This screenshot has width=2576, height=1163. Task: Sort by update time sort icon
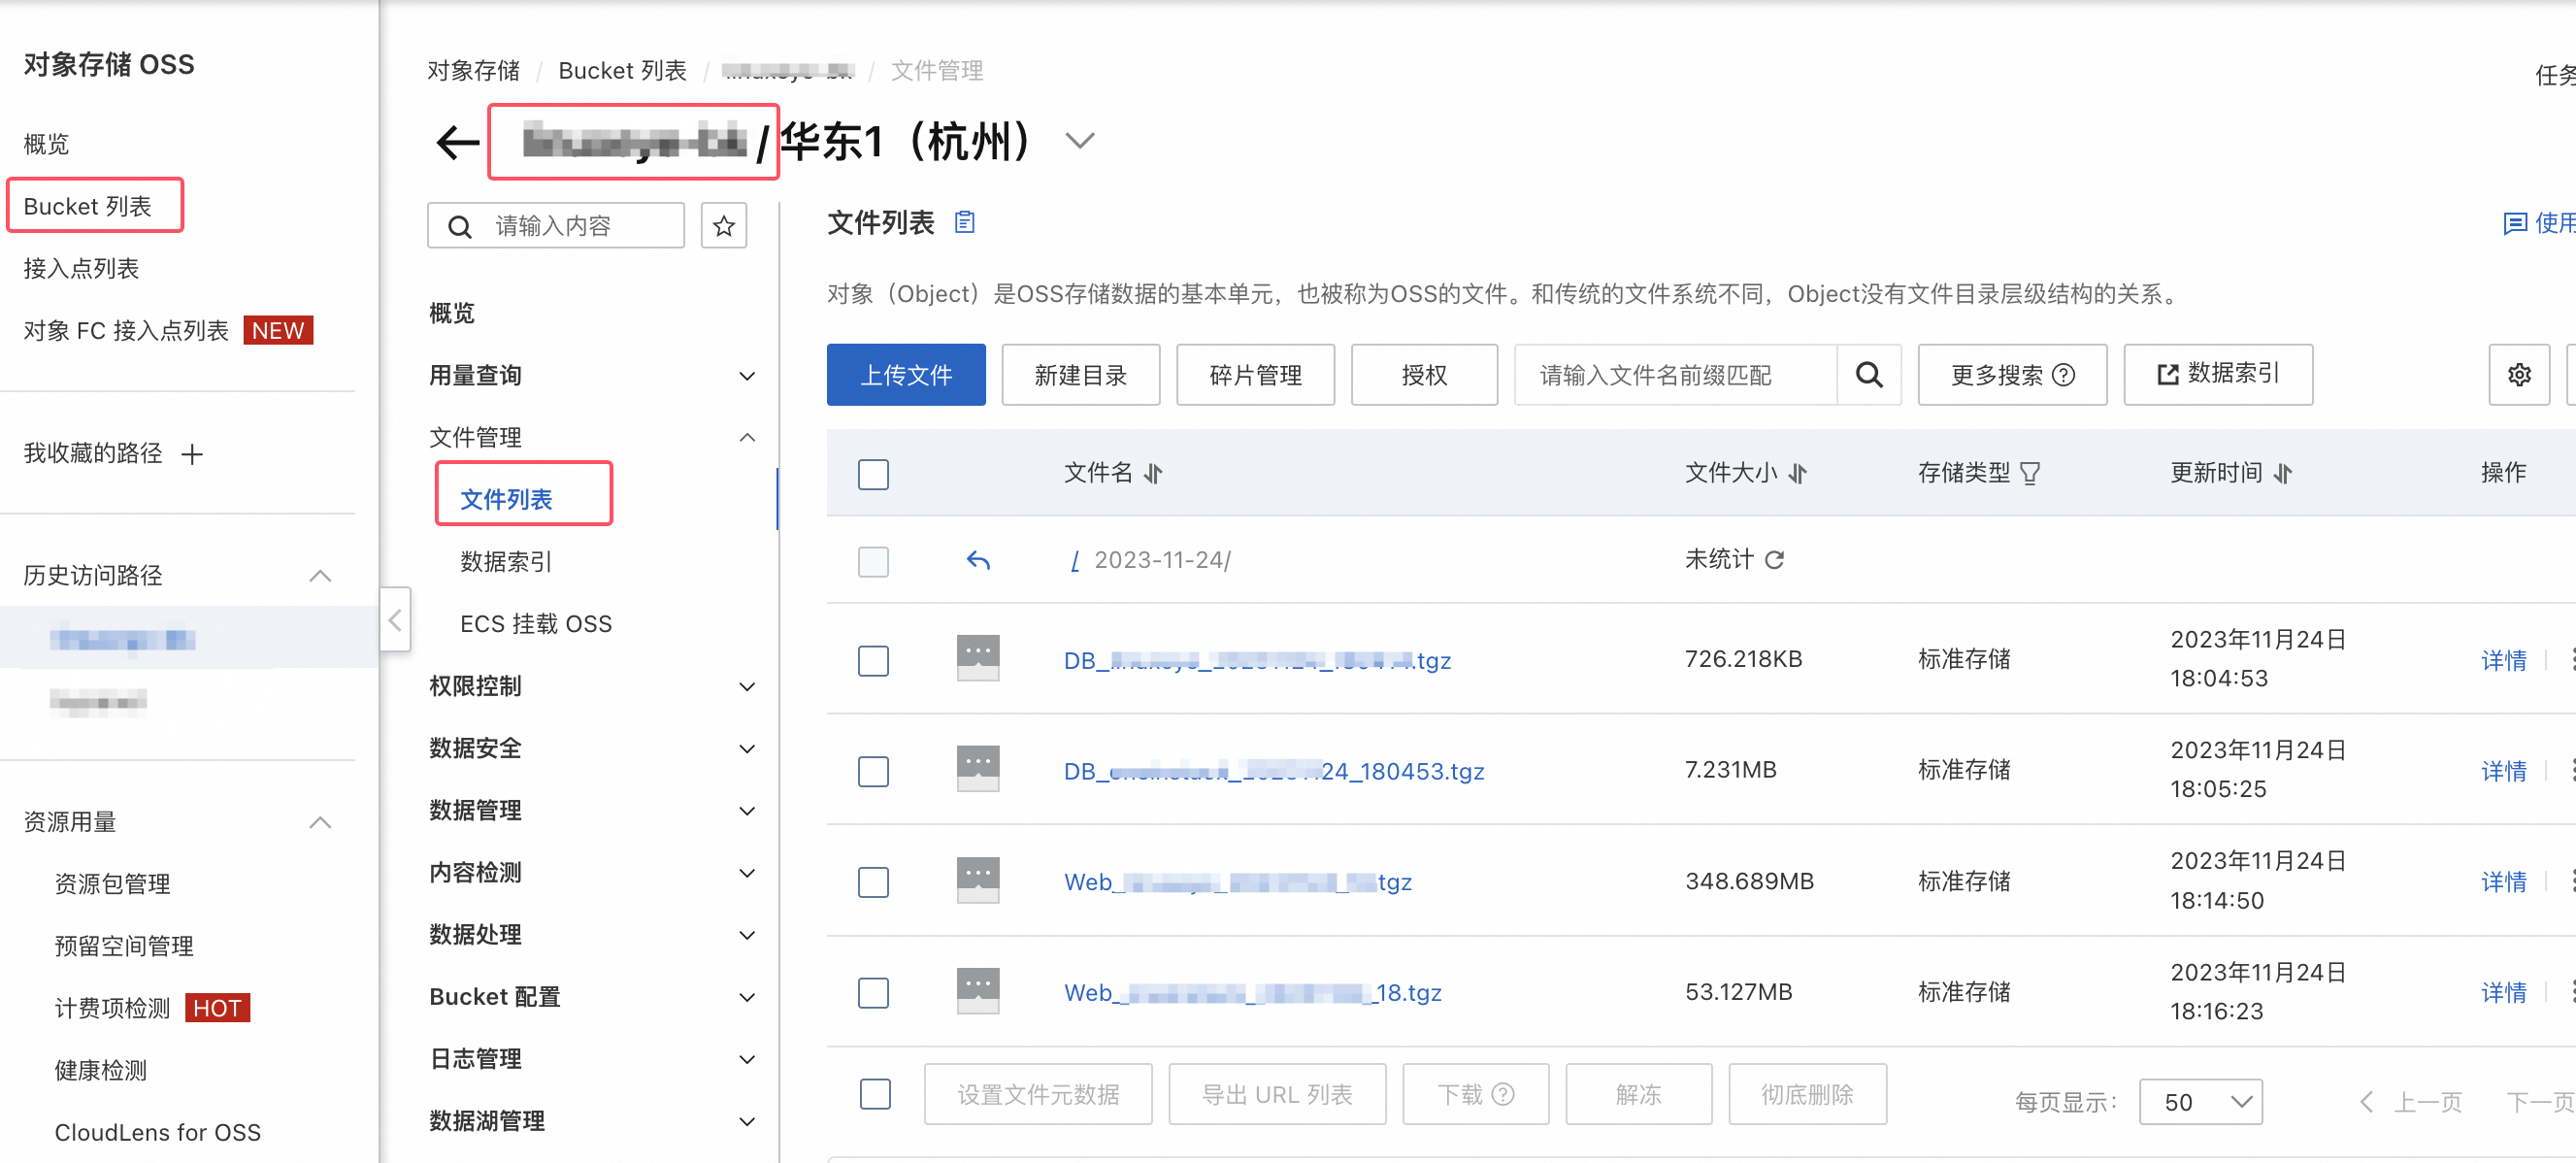2282,473
